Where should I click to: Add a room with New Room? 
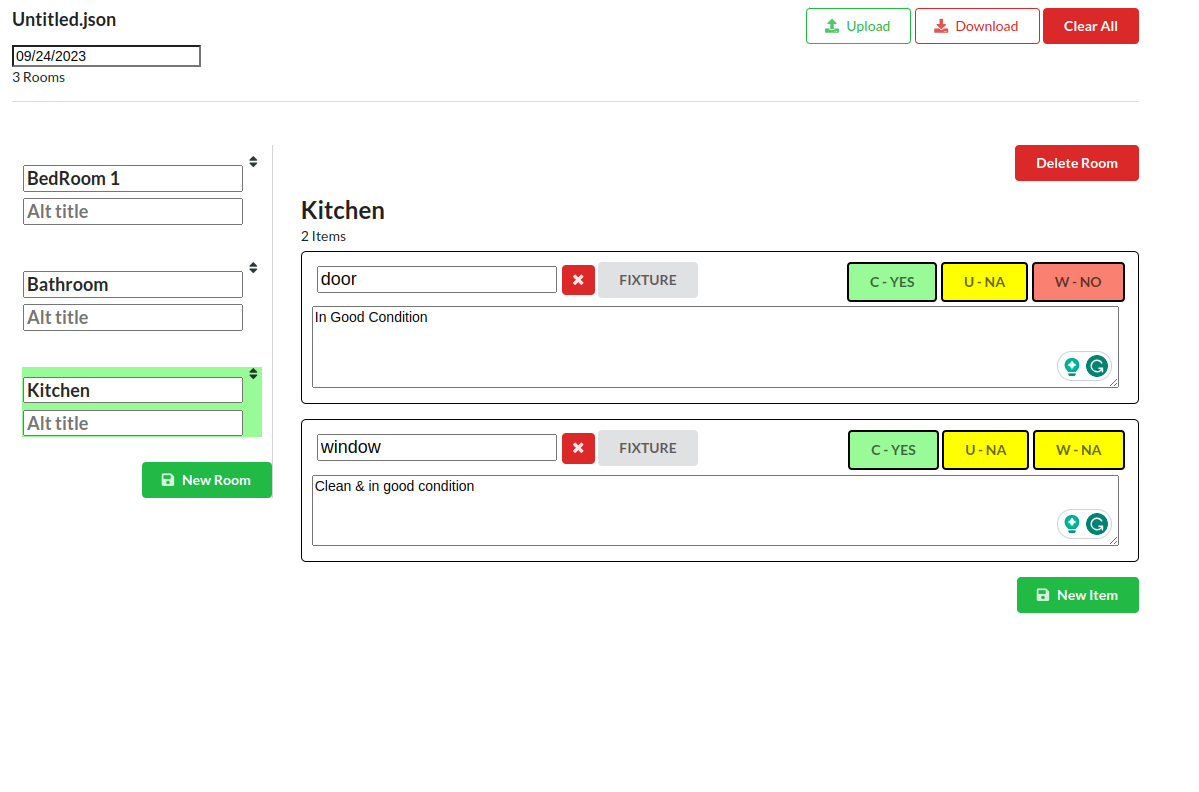207,480
